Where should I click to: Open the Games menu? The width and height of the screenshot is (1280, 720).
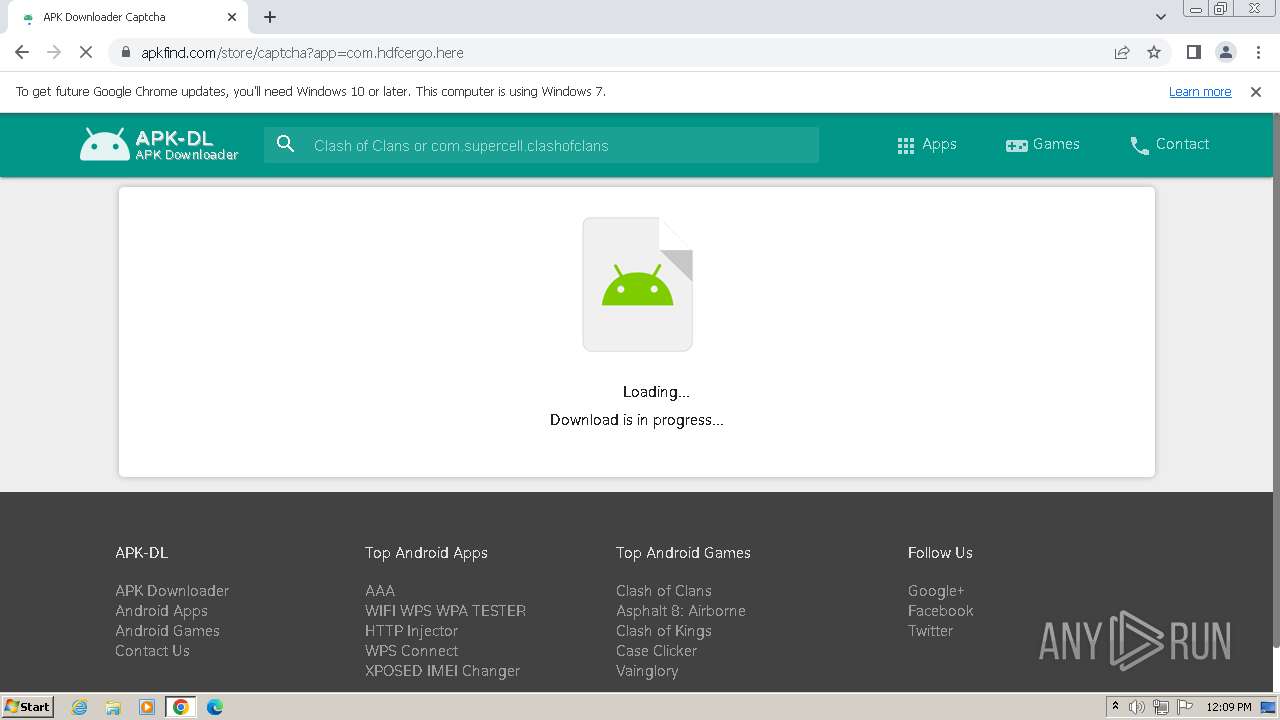pos(1042,144)
